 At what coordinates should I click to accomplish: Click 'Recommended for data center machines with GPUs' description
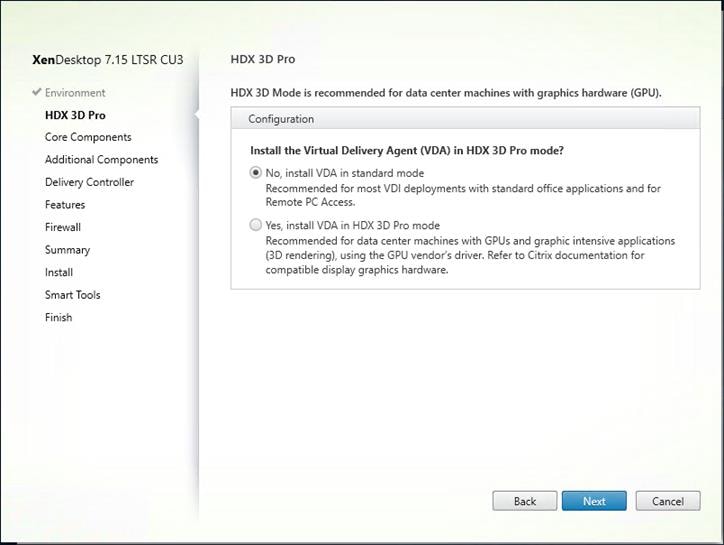tap(470, 255)
